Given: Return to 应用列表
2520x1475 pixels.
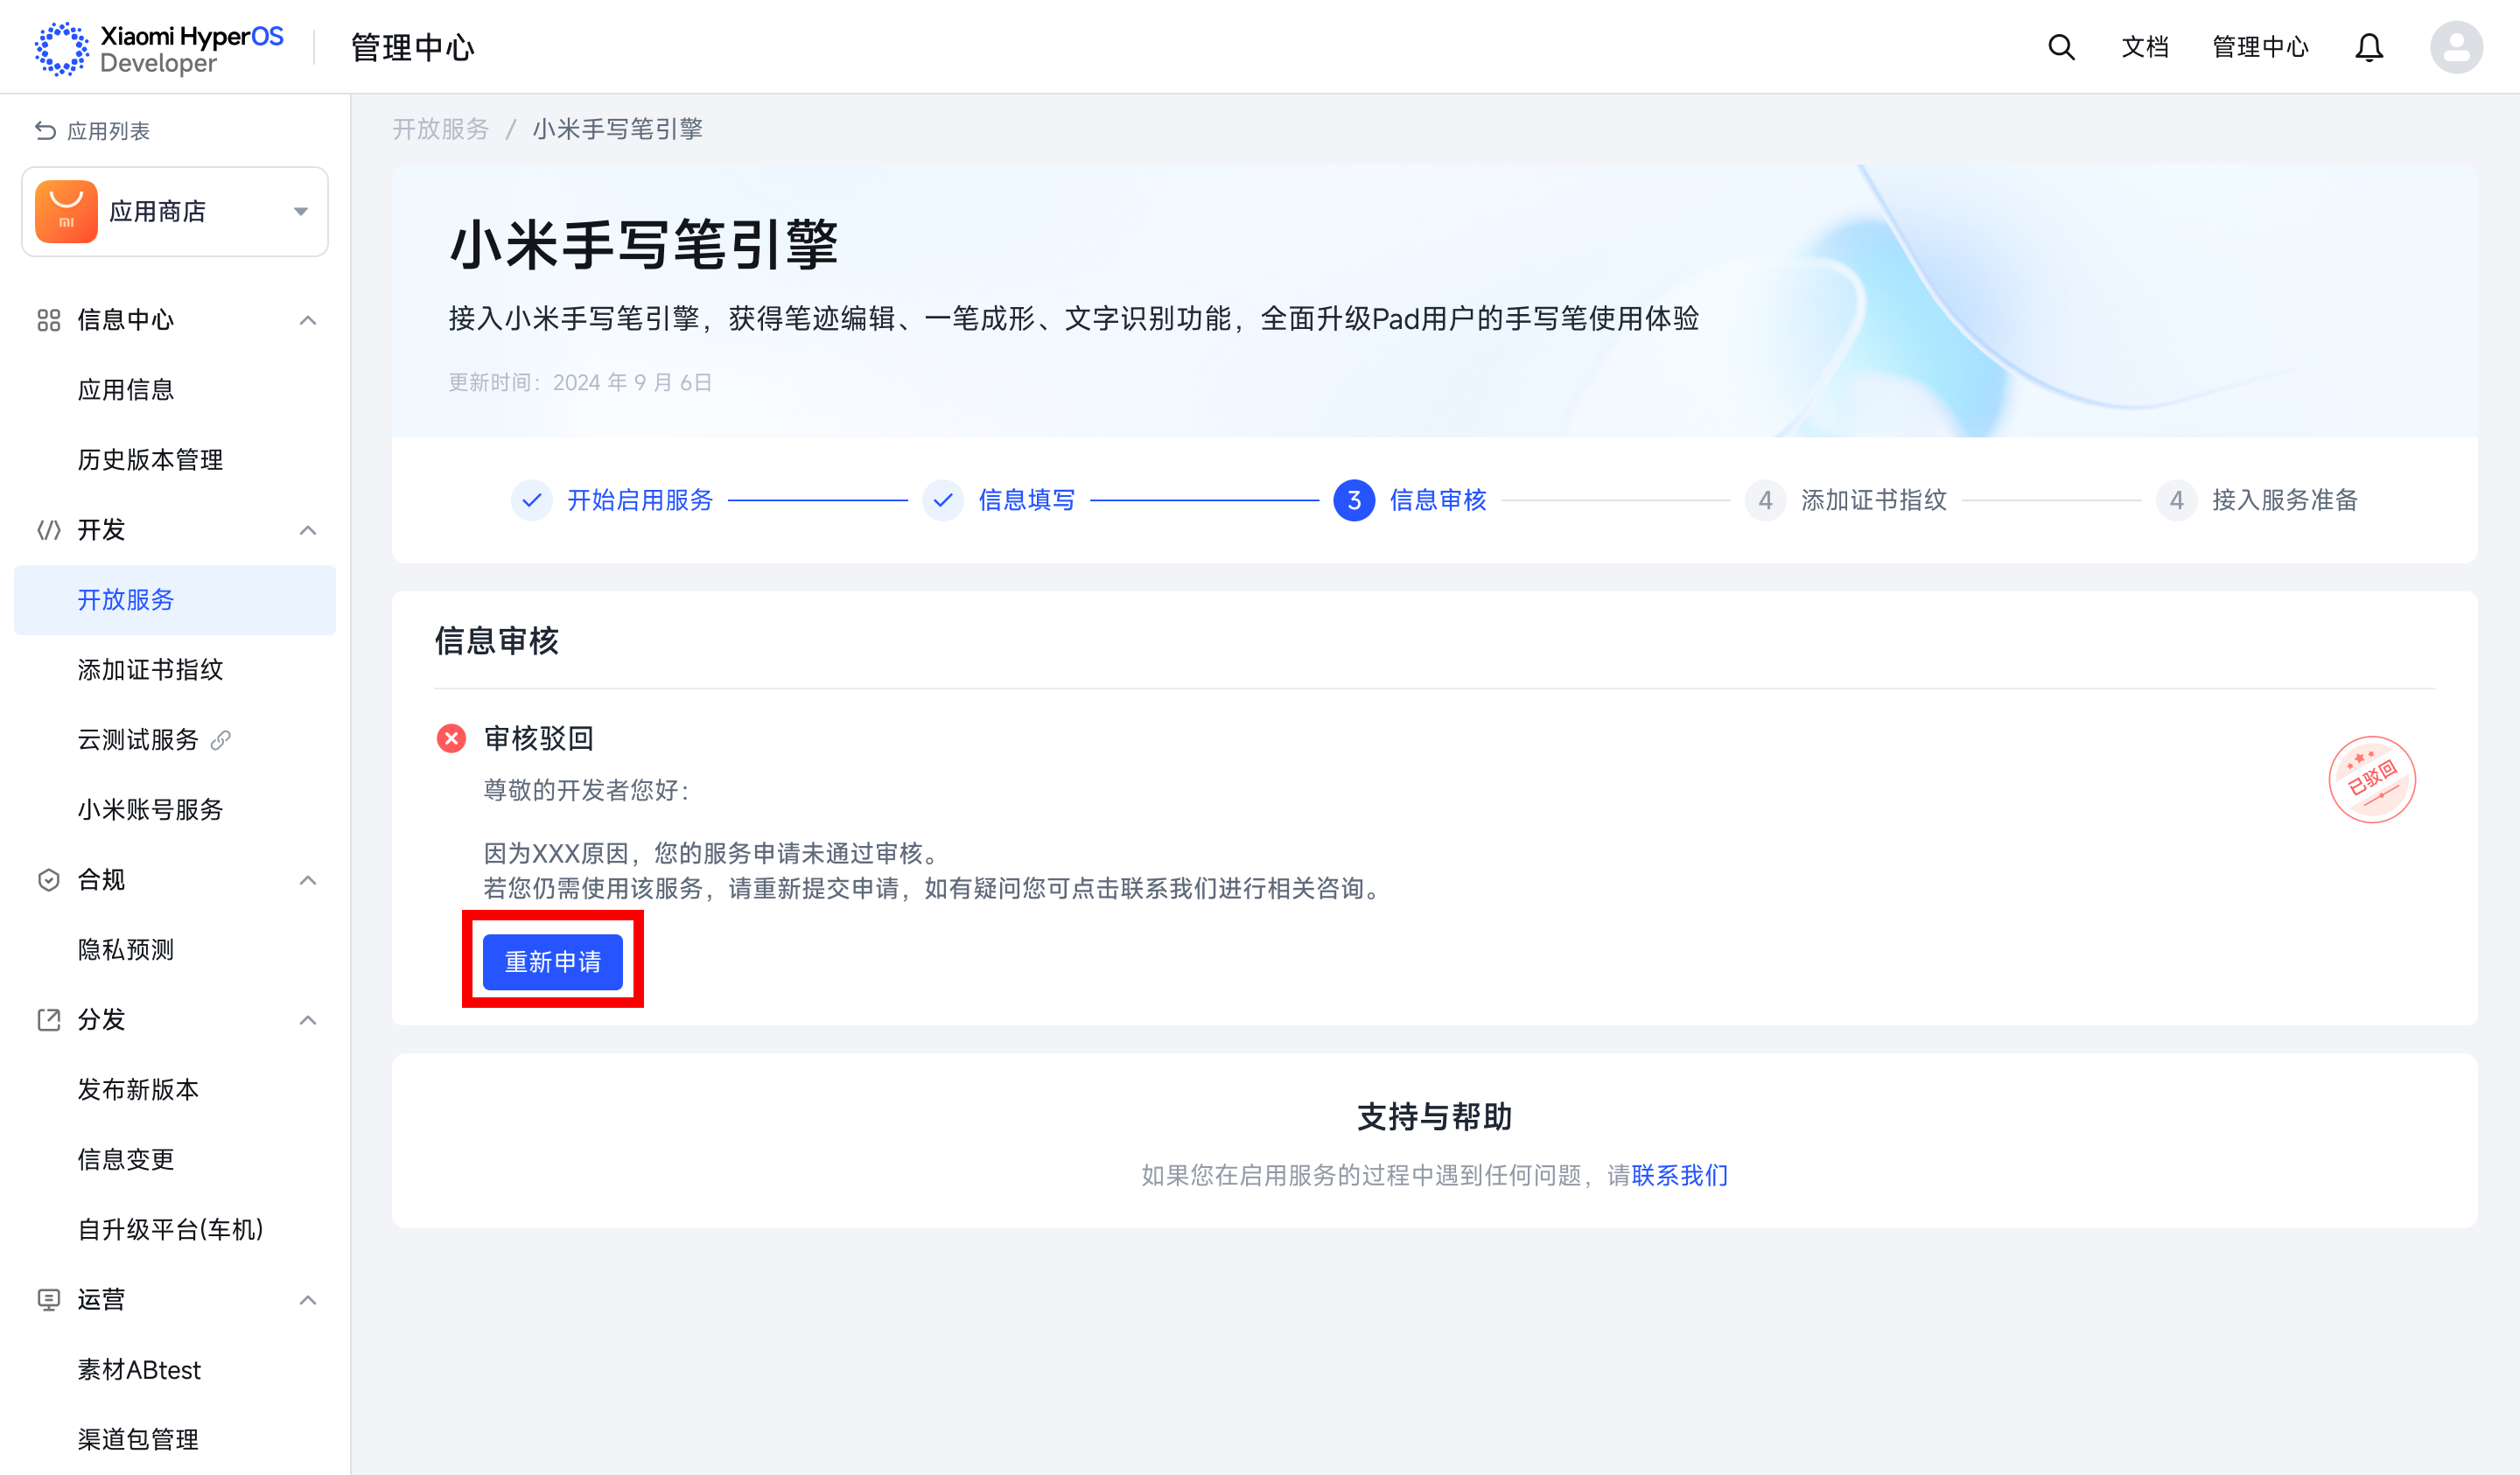Looking at the screenshot, I should pyautogui.click(x=108, y=131).
